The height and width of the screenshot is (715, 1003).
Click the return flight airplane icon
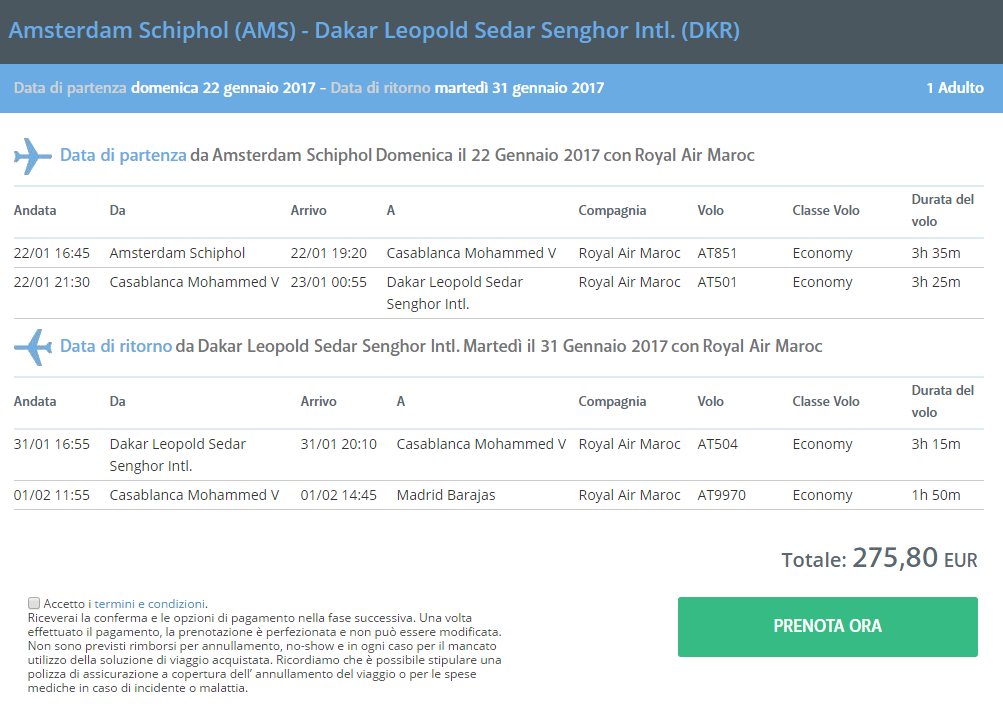tap(33, 347)
